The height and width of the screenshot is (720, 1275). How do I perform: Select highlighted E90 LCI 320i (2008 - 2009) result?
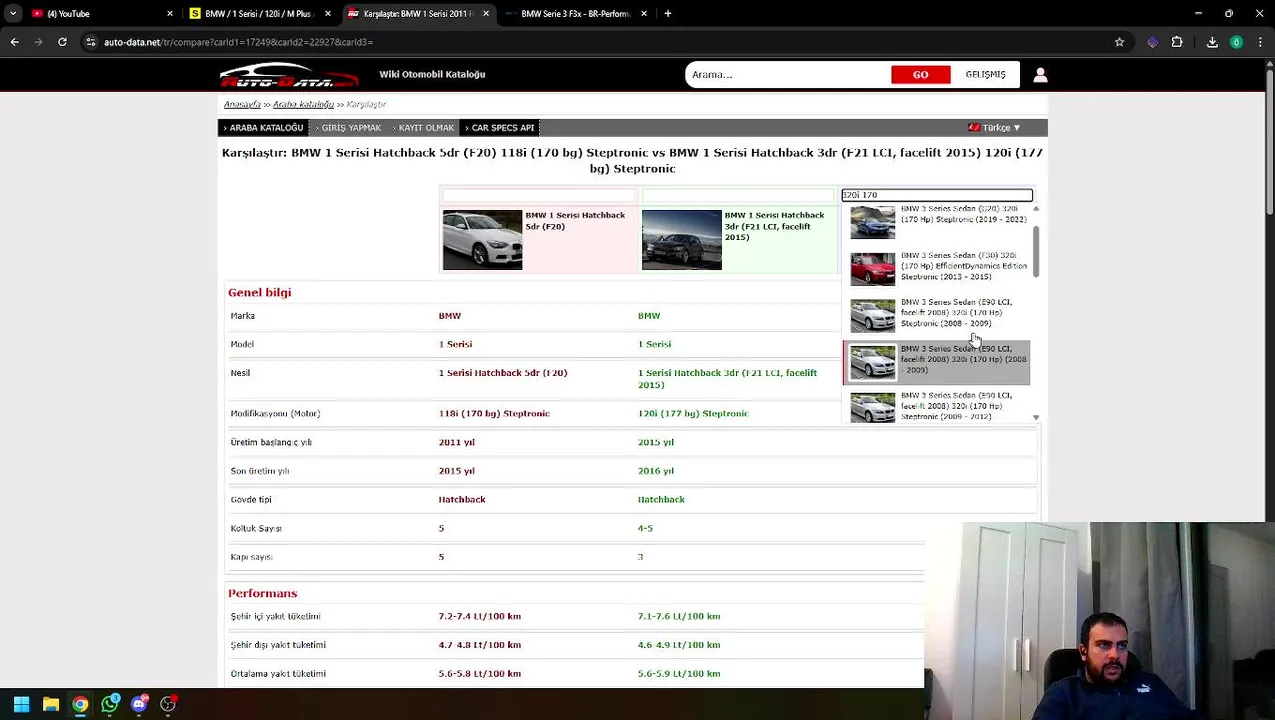[x=937, y=362]
